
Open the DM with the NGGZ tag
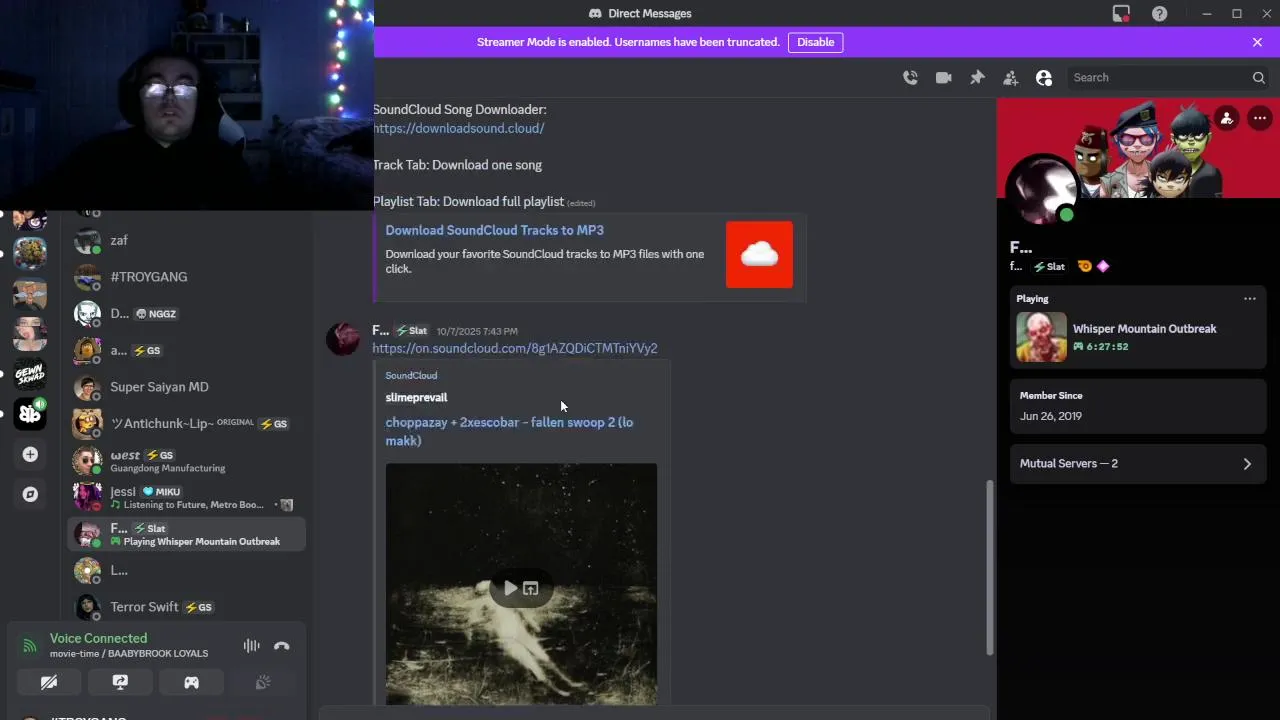(x=186, y=314)
